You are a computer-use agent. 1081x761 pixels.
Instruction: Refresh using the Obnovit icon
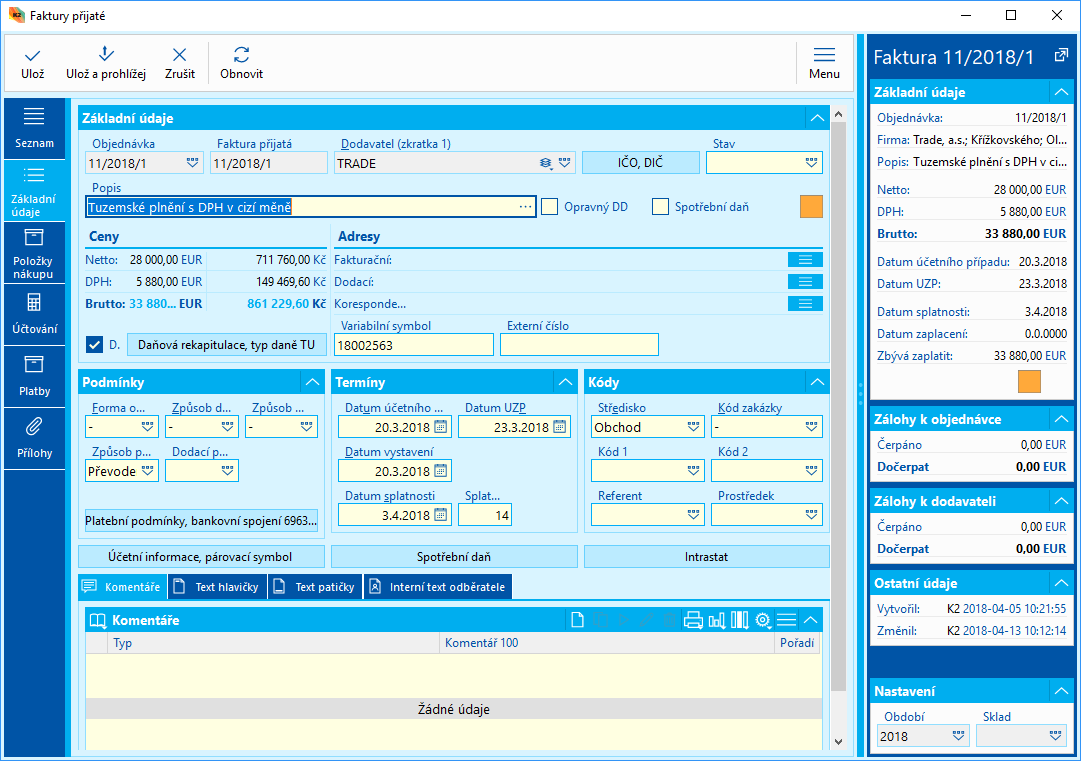click(241, 56)
